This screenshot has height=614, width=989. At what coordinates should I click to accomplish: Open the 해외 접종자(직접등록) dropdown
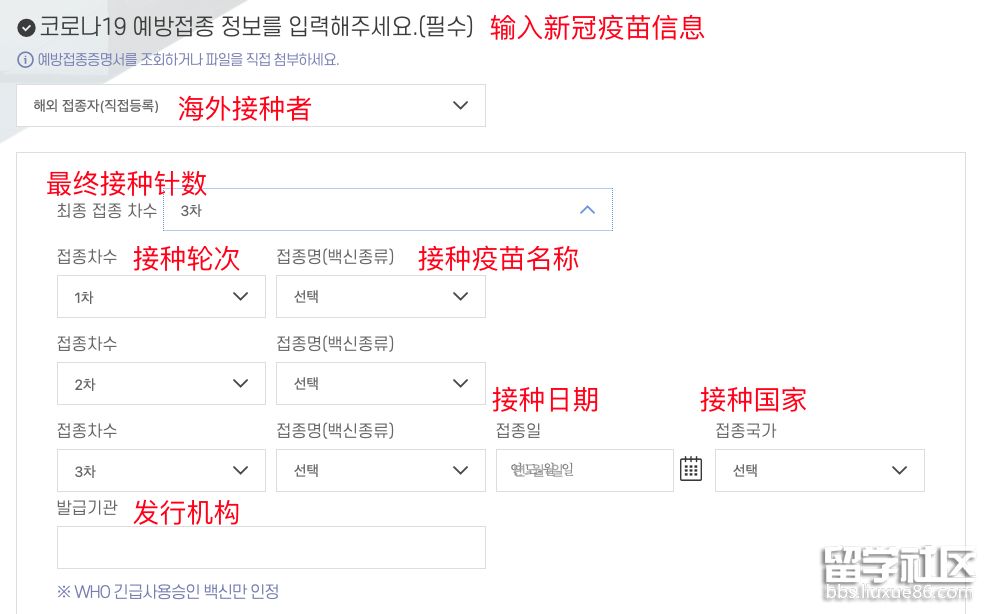pyautogui.click(x=251, y=105)
